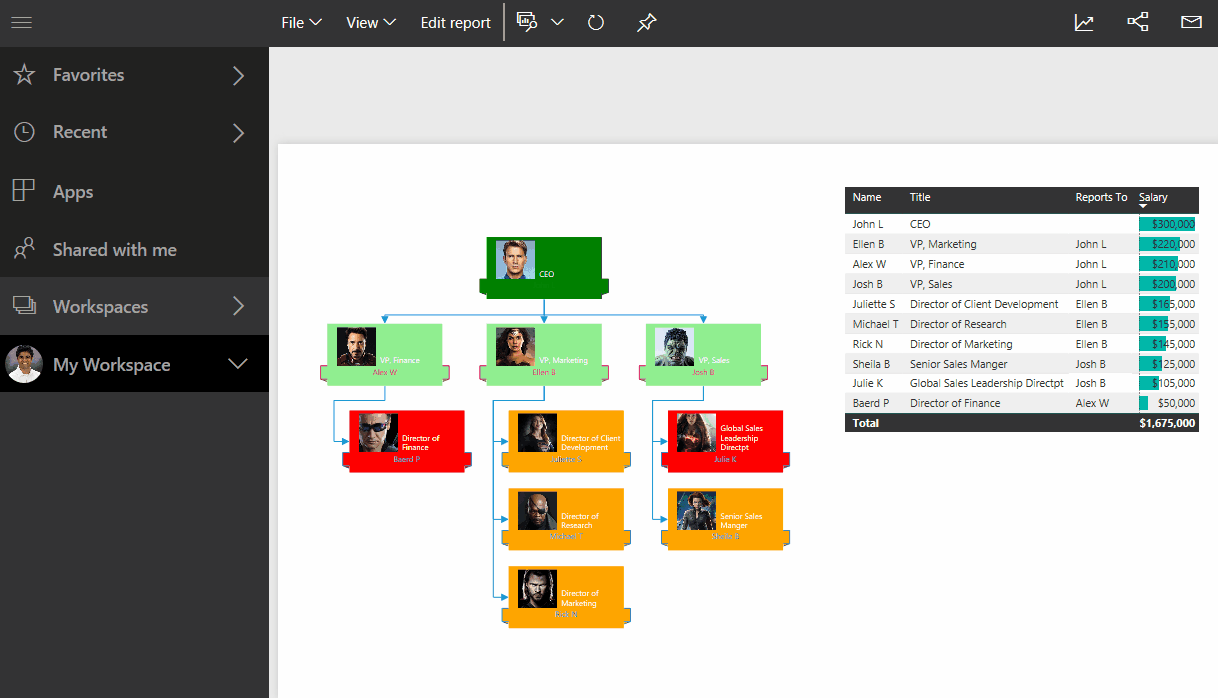Open the Explore dropdown arrow

click(558, 22)
